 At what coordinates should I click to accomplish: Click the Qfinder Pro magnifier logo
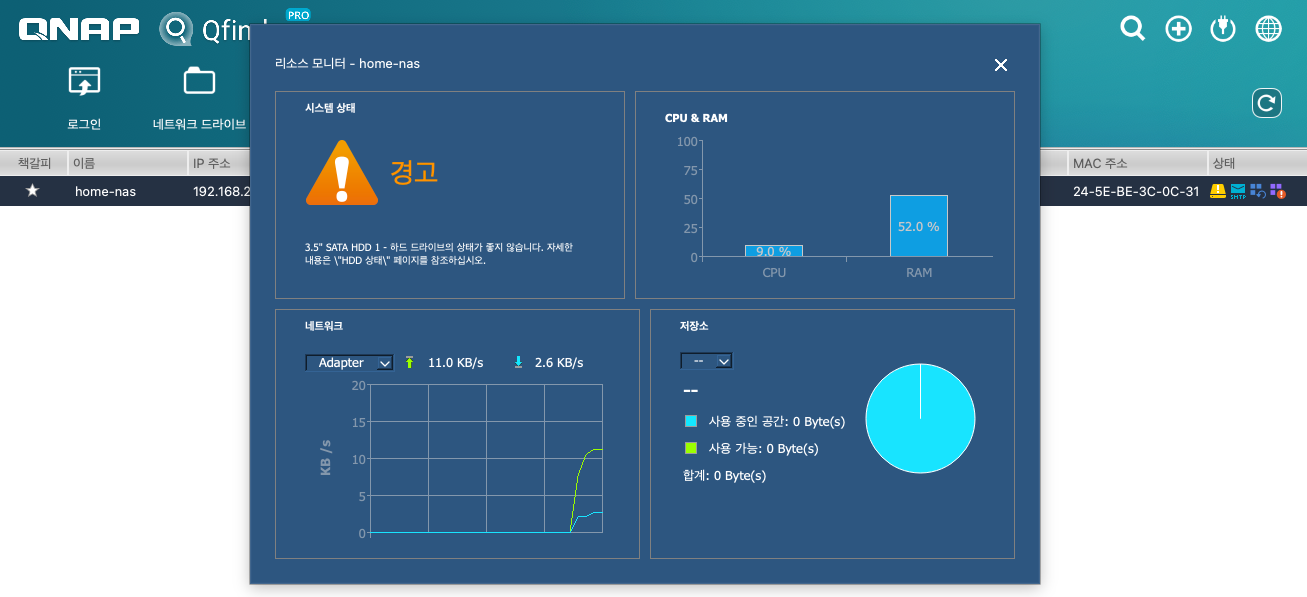coord(176,30)
